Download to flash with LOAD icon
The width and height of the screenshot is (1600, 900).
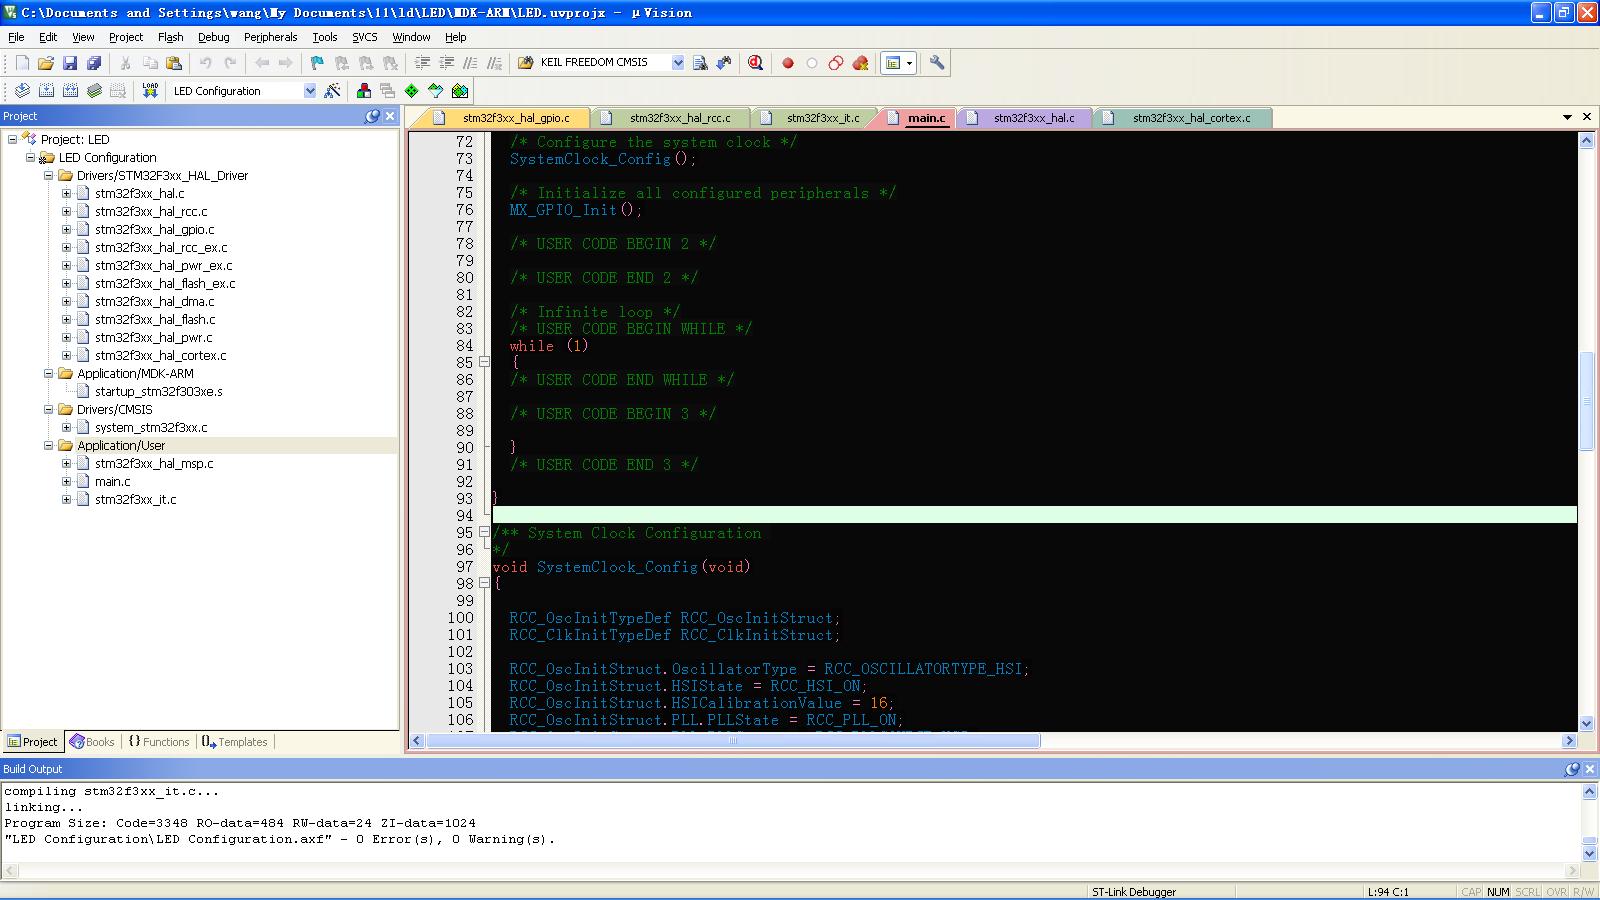click(150, 91)
